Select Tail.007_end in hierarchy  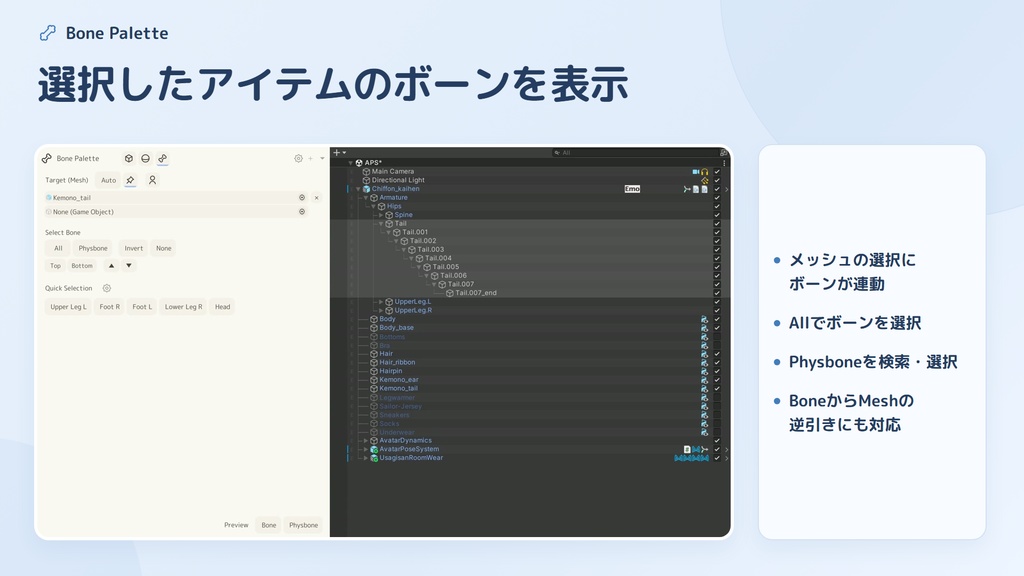(475, 293)
